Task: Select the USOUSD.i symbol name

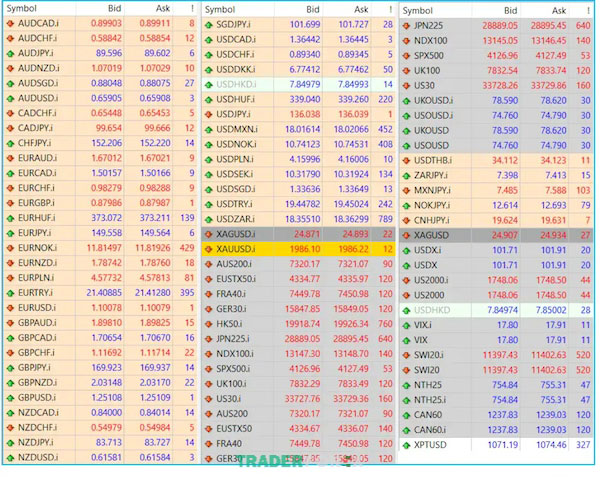Action: [434, 116]
